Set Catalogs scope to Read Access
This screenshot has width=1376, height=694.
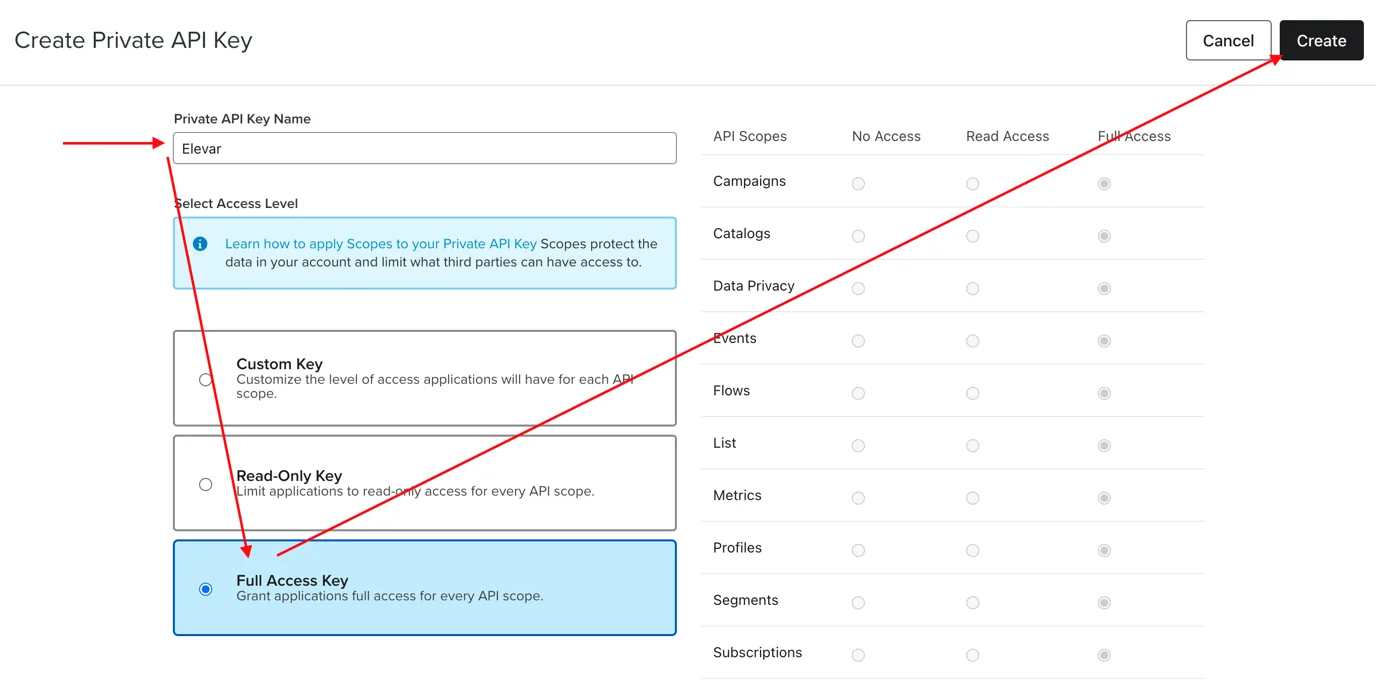[x=972, y=236]
